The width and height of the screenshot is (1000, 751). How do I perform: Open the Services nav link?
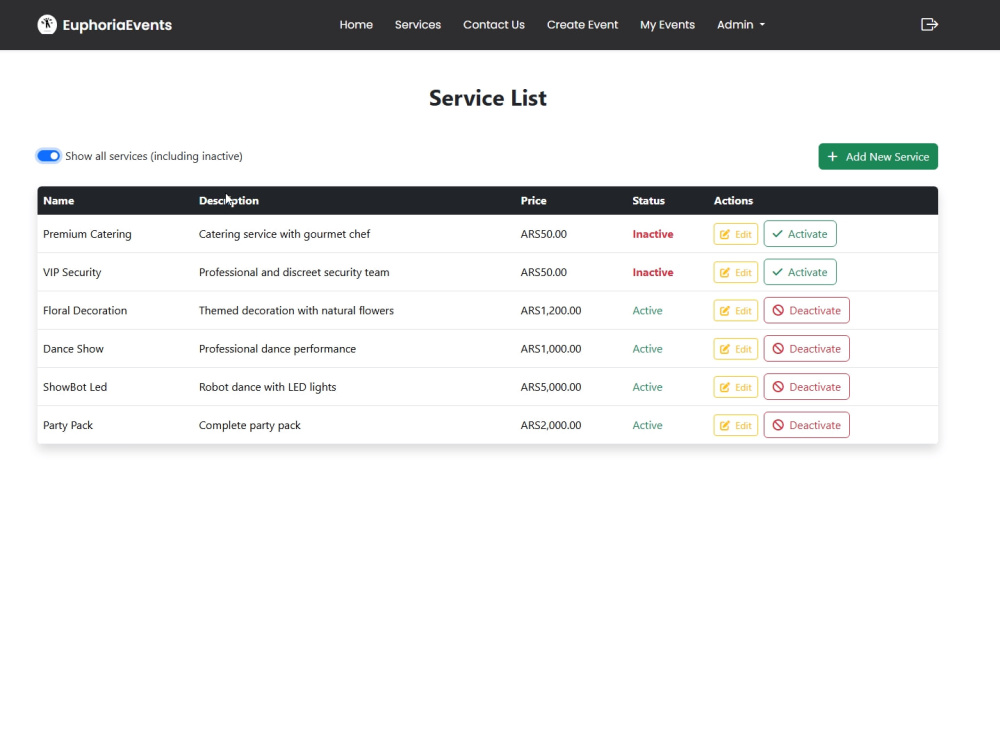click(418, 24)
